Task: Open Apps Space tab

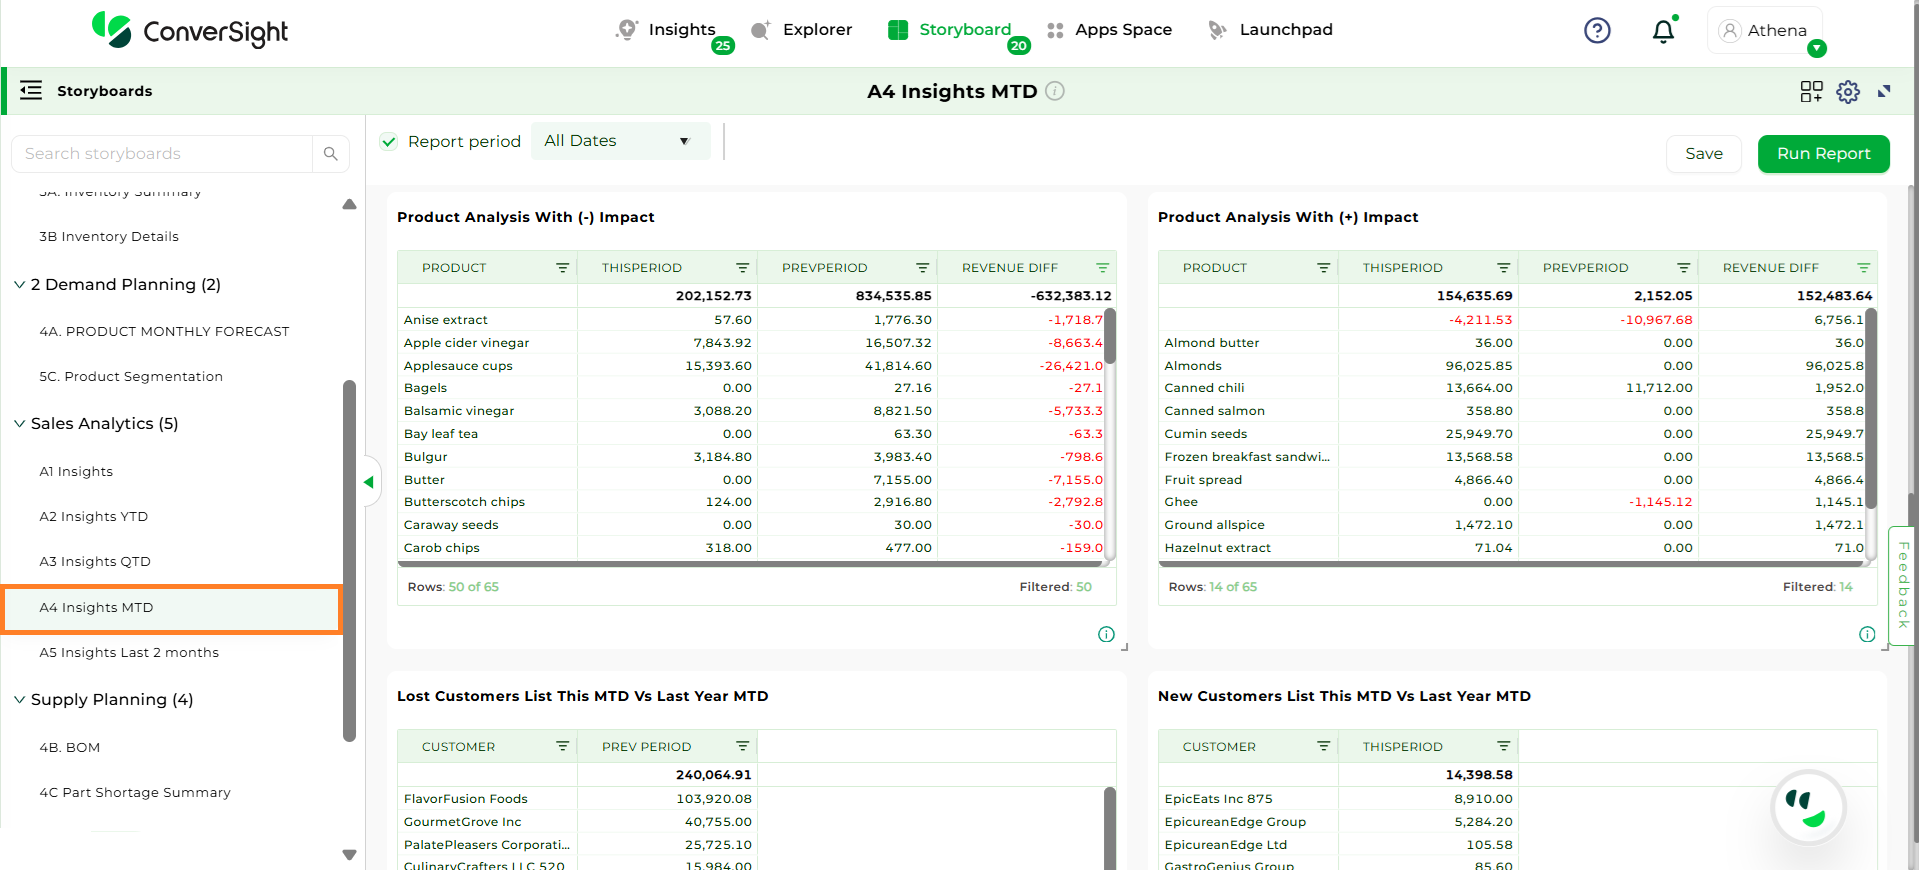Action: [1109, 30]
